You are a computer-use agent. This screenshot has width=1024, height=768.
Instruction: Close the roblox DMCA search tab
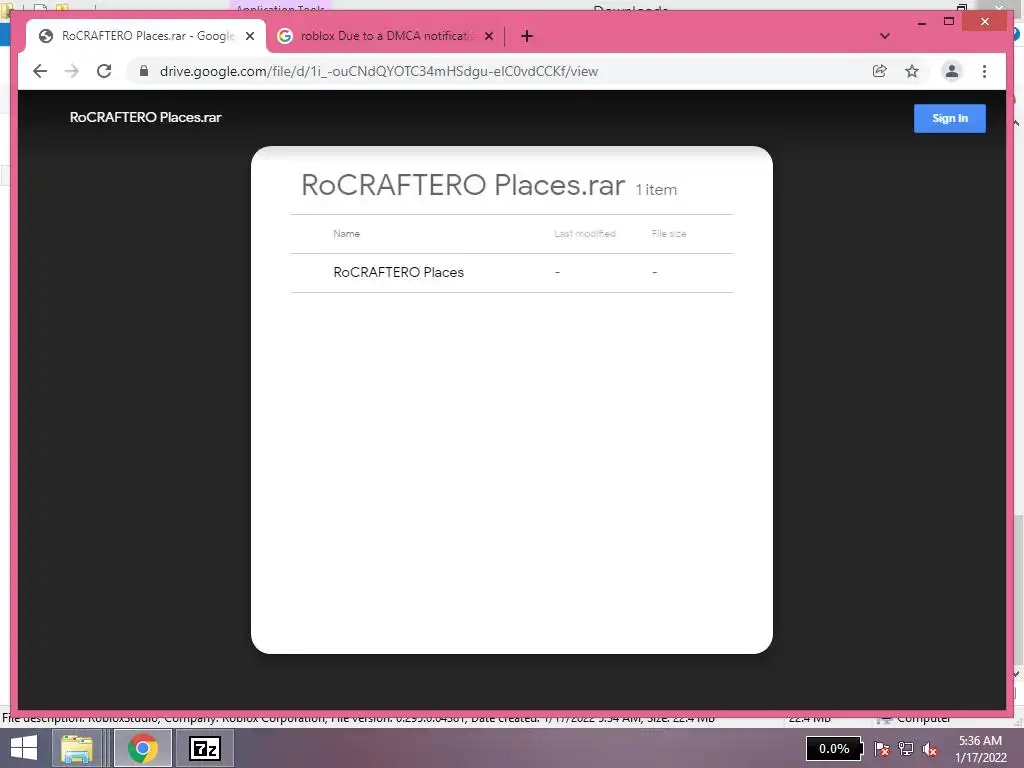pos(488,36)
